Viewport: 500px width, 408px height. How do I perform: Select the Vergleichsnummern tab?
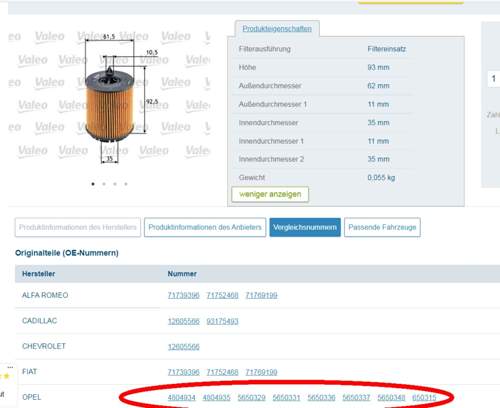pos(305,227)
